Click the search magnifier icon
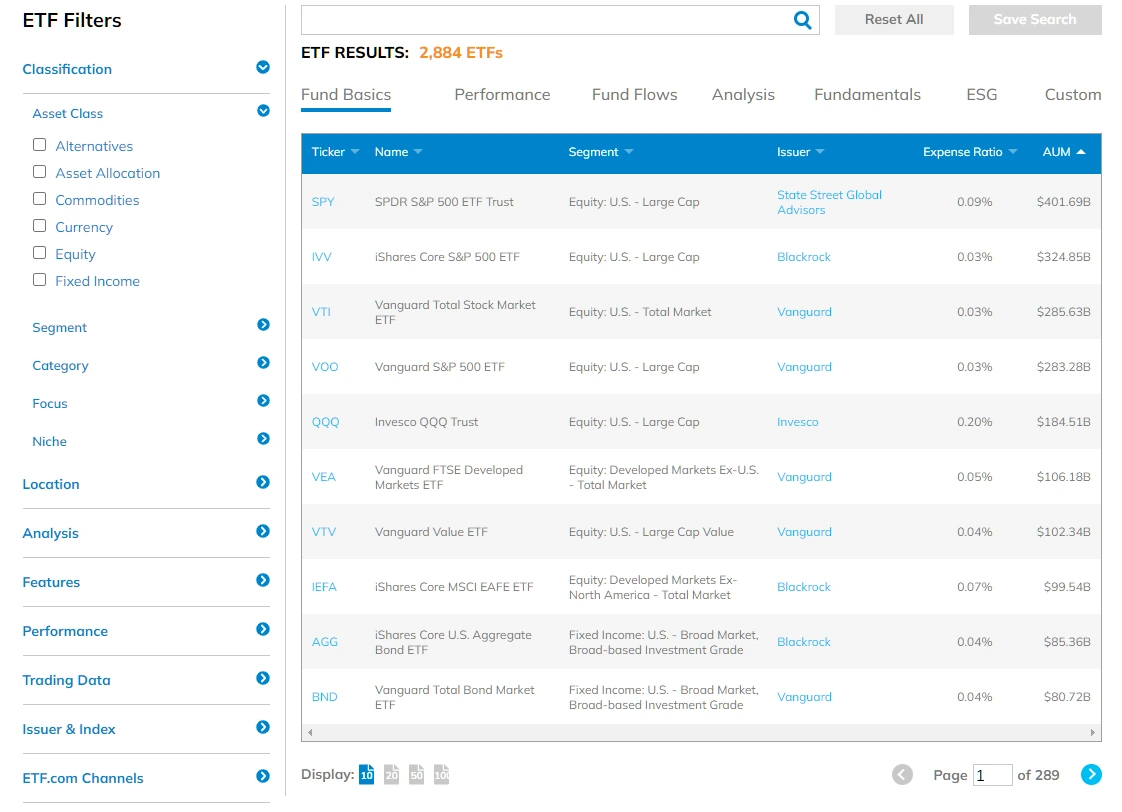 pos(802,20)
